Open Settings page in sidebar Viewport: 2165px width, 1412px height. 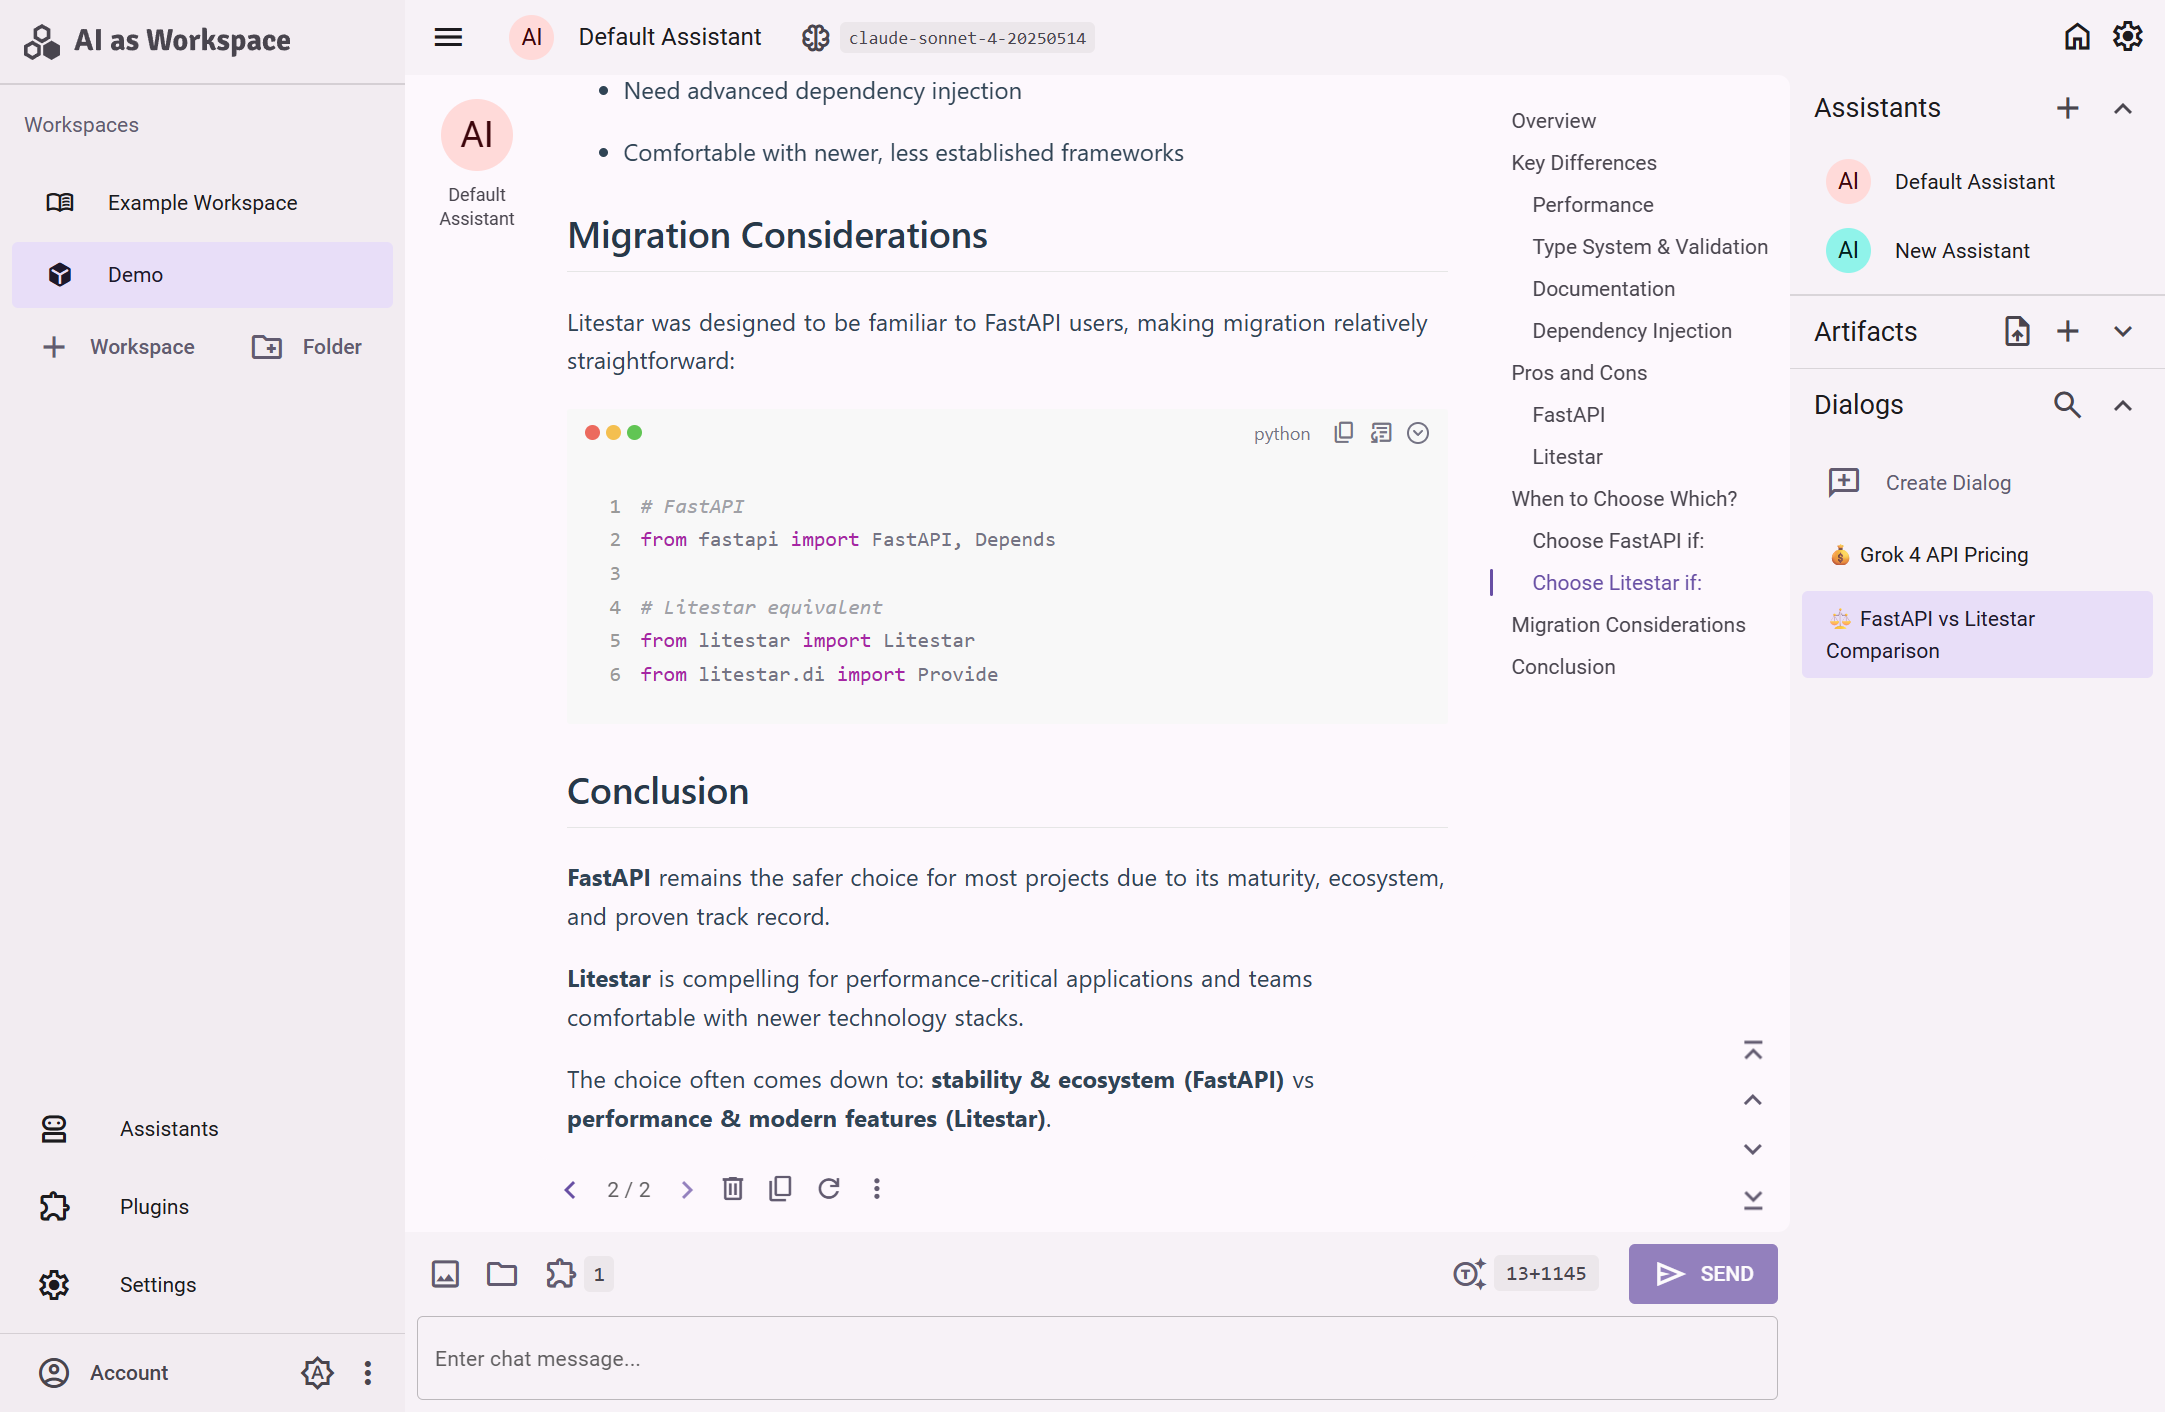tap(202, 1285)
